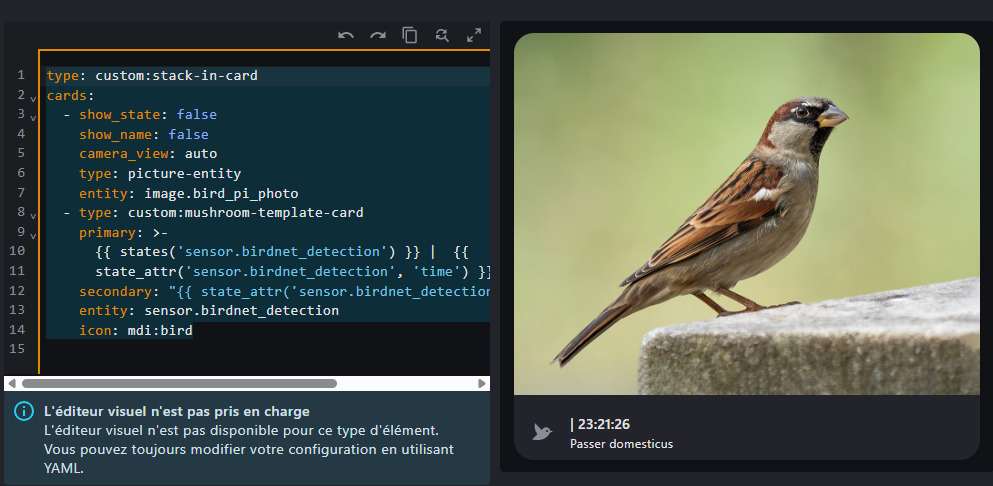Fold the mushroom-template-card block on line 8
Viewport: 993px width, 486px height.
(x=33, y=214)
